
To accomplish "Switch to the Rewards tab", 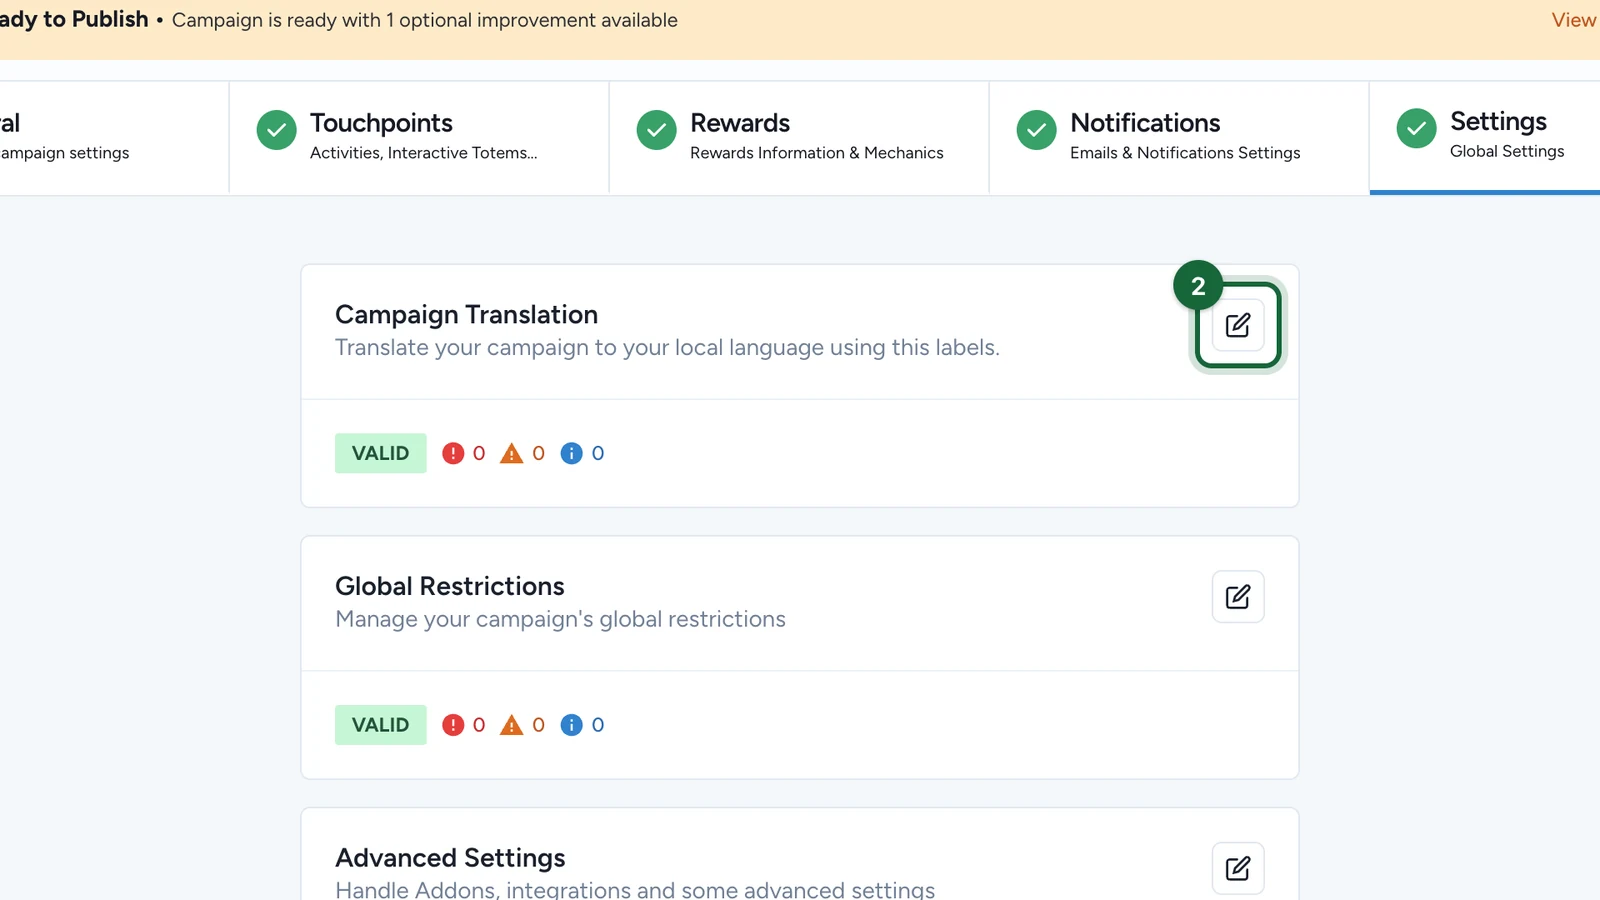I will tap(799, 138).
